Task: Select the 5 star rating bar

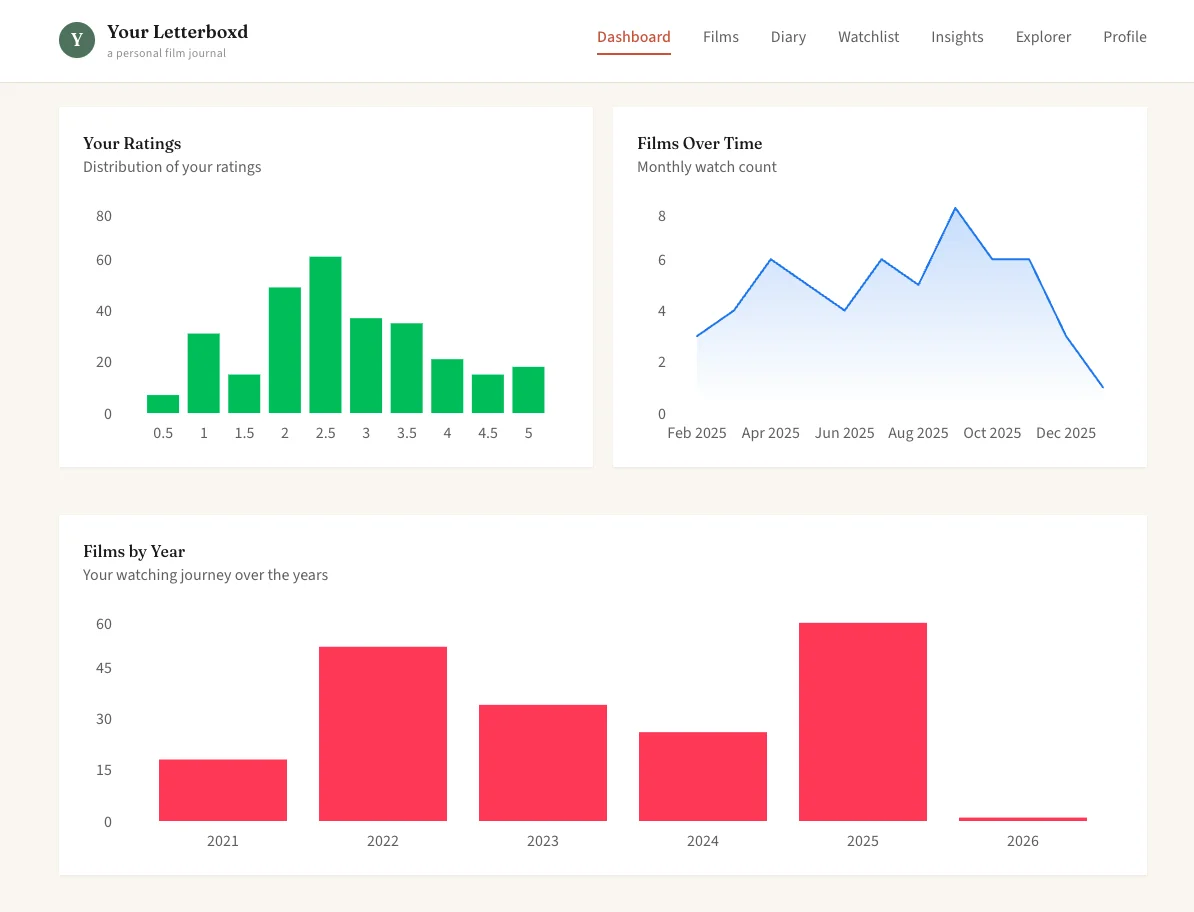Action: (x=528, y=390)
